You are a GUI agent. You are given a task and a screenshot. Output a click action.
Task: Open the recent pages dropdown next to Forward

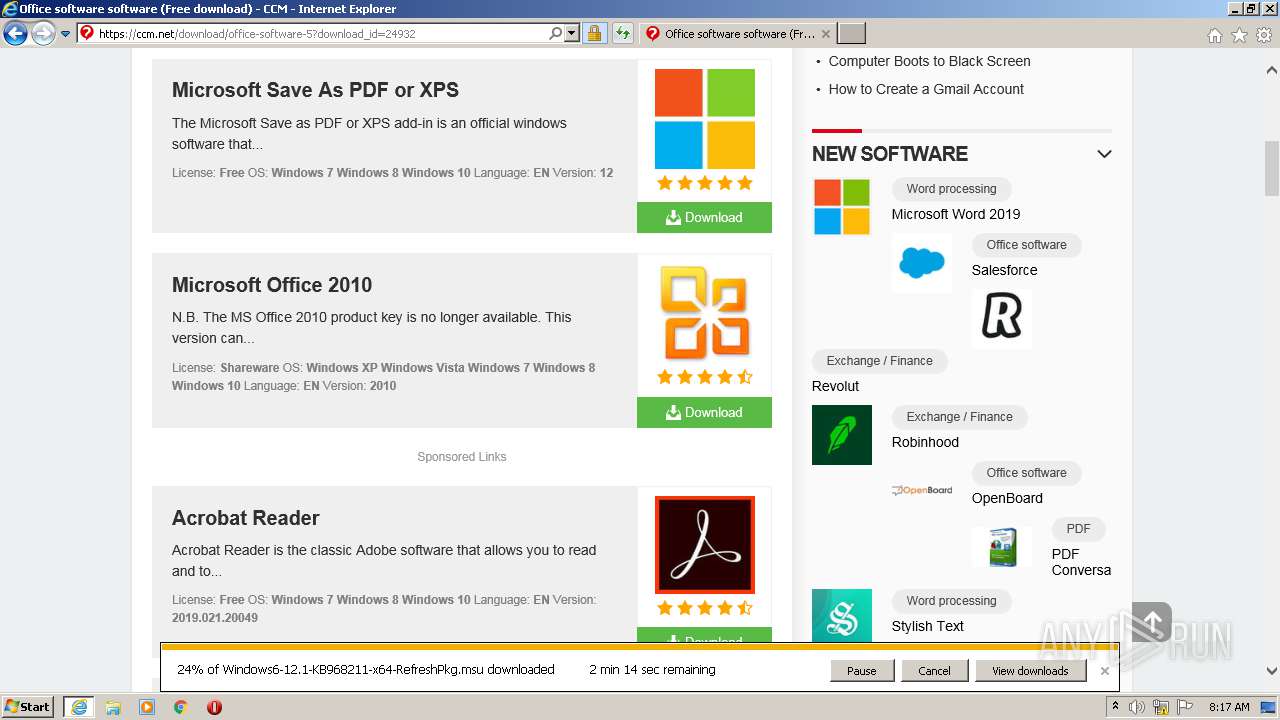point(66,34)
